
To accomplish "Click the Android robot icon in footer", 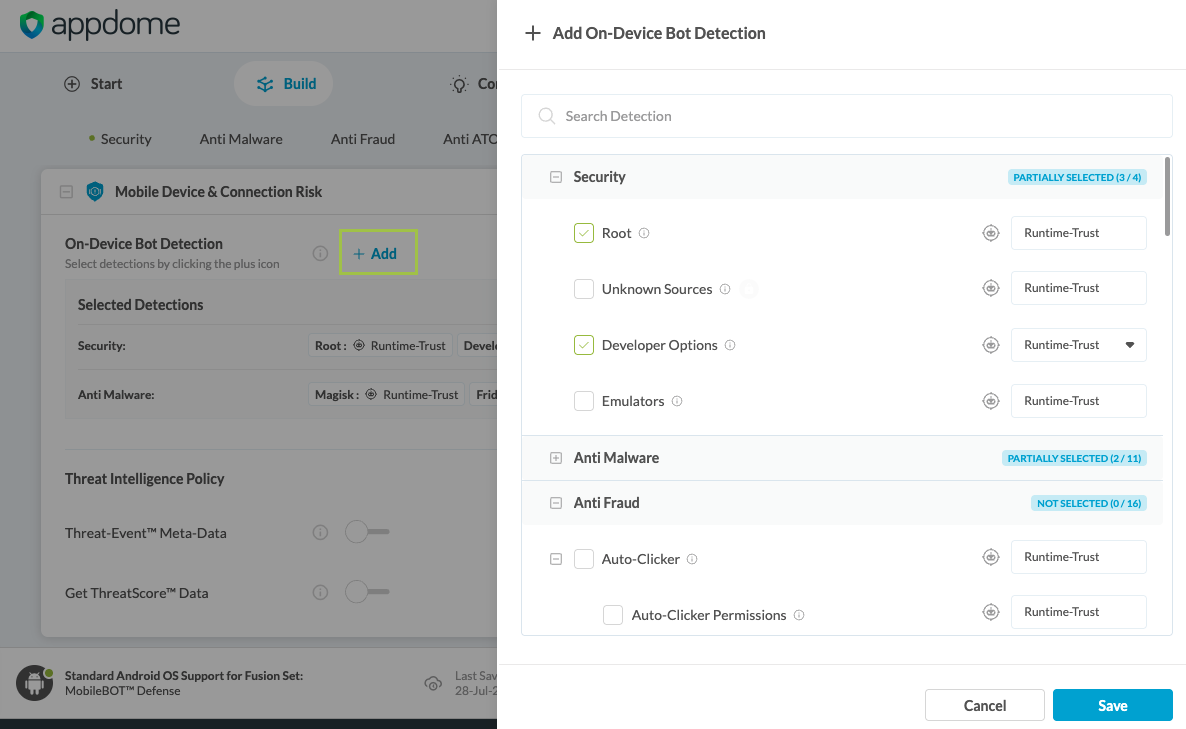I will coord(35,684).
